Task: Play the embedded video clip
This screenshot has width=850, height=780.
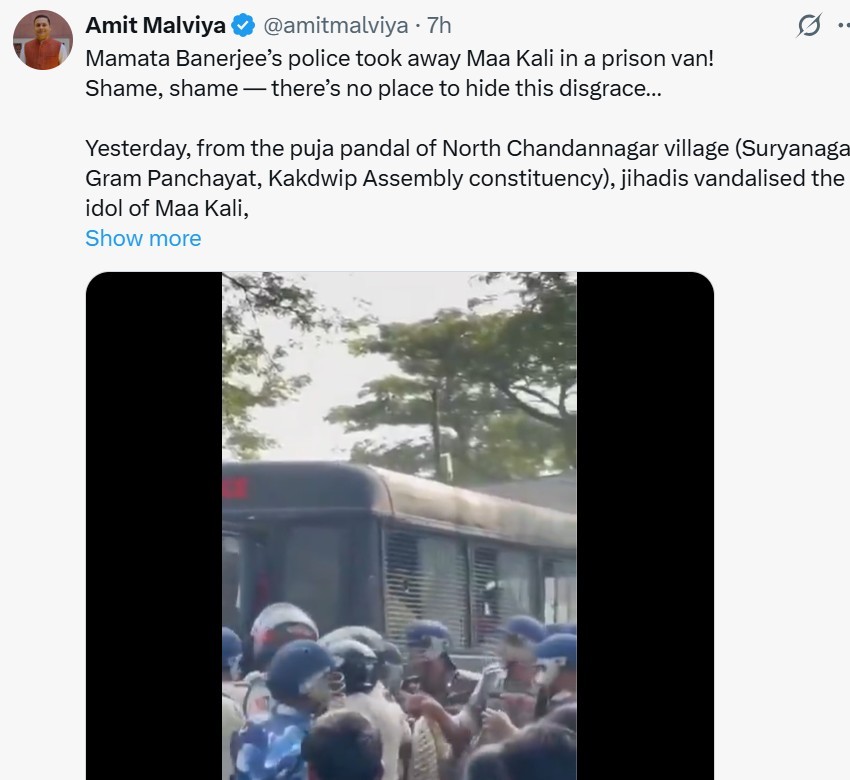Action: point(399,525)
